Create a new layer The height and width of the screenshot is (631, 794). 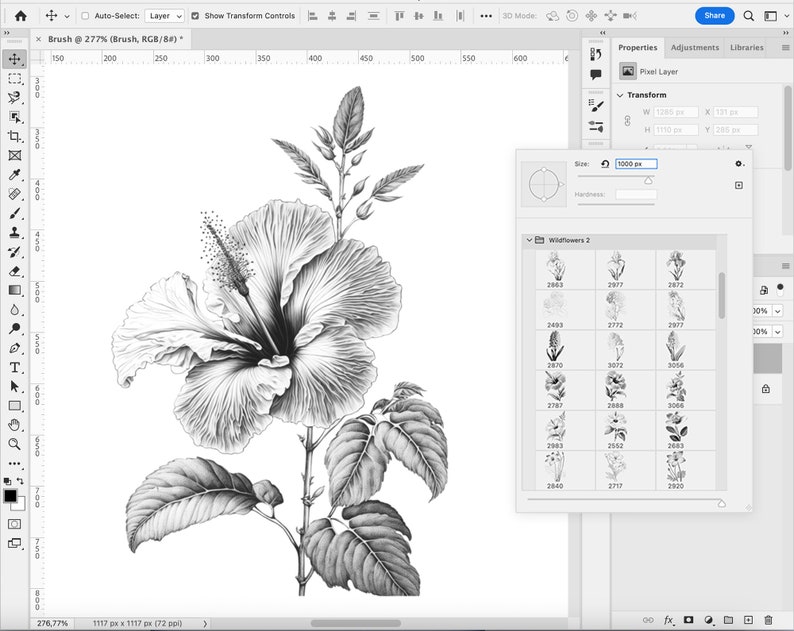pyautogui.click(x=748, y=620)
